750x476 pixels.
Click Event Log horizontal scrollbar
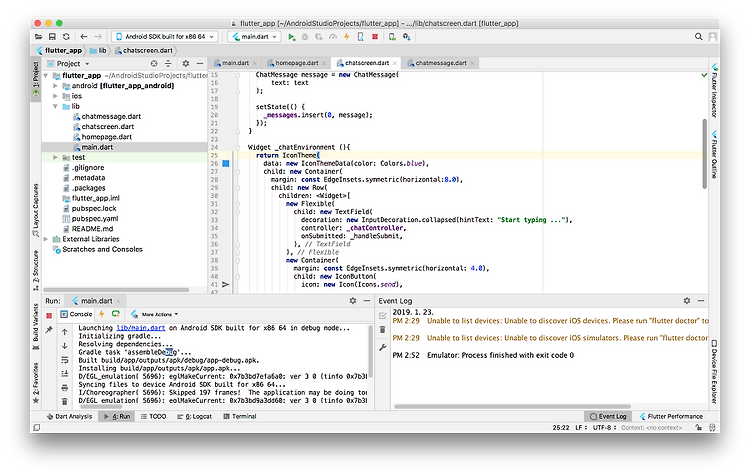click(512, 407)
